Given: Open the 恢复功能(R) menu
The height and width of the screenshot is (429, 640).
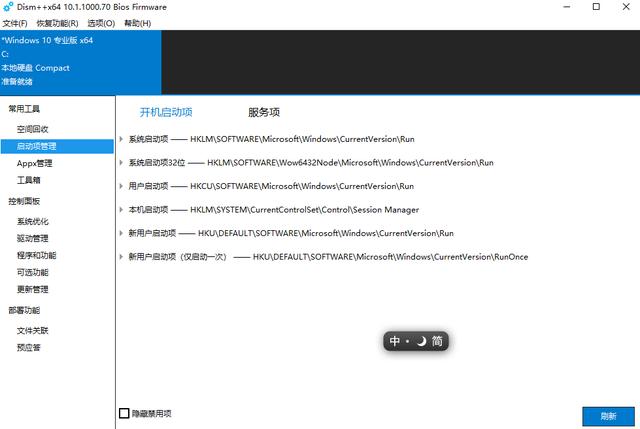Looking at the screenshot, I should click(x=58, y=23).
